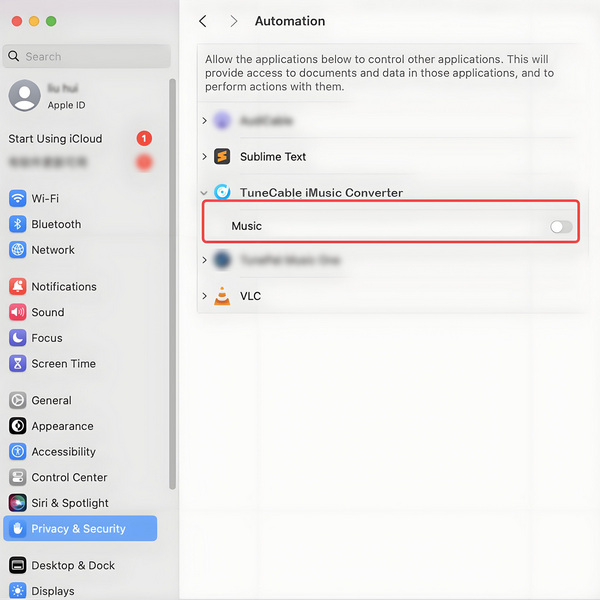Open Accessibility settings

click(80, 452)
